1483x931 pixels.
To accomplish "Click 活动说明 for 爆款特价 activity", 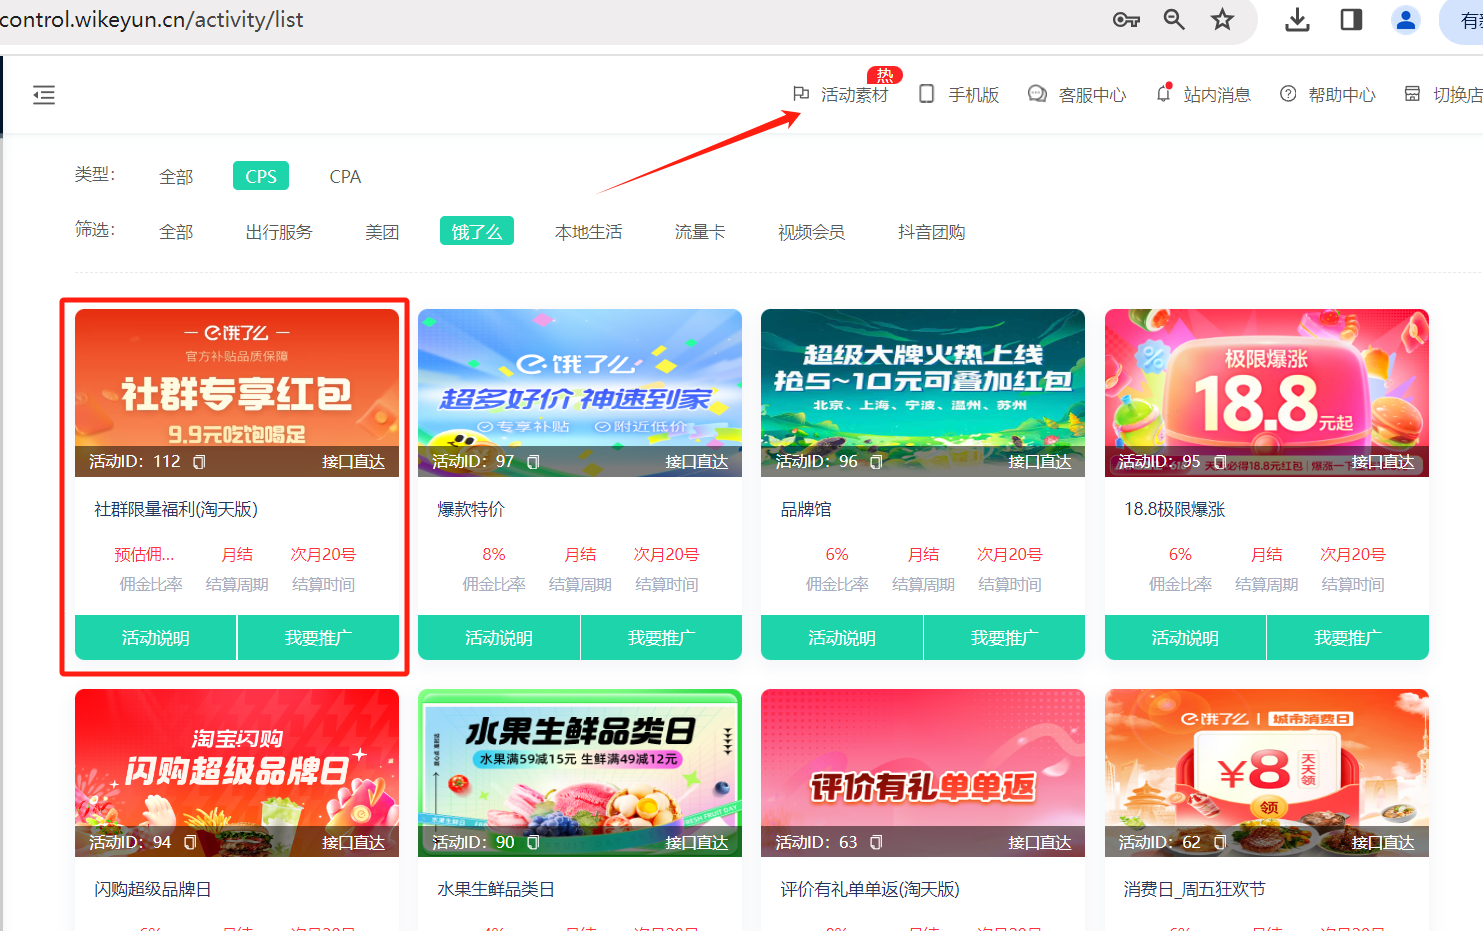I will pyautogui.click(x=499, y=638).
